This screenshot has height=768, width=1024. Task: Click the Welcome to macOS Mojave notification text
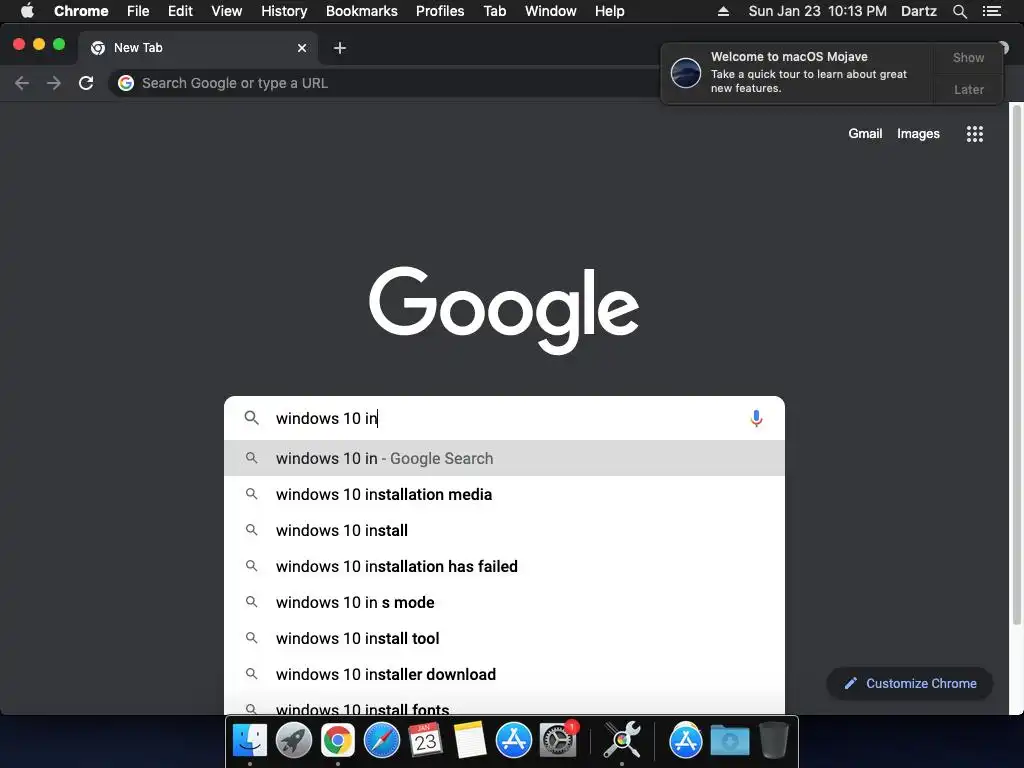789,57
